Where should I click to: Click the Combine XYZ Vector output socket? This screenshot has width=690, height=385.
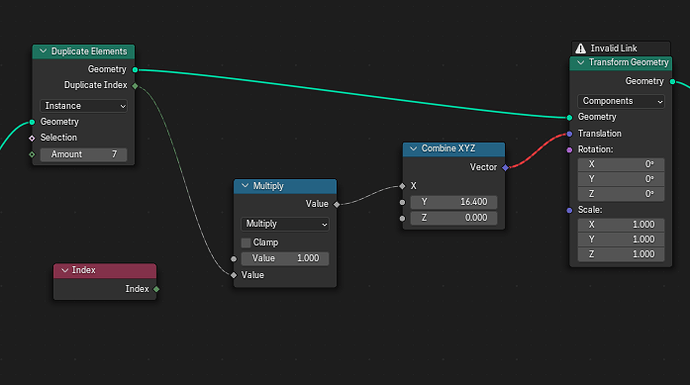pyautogui.click(x=505, y=167)
